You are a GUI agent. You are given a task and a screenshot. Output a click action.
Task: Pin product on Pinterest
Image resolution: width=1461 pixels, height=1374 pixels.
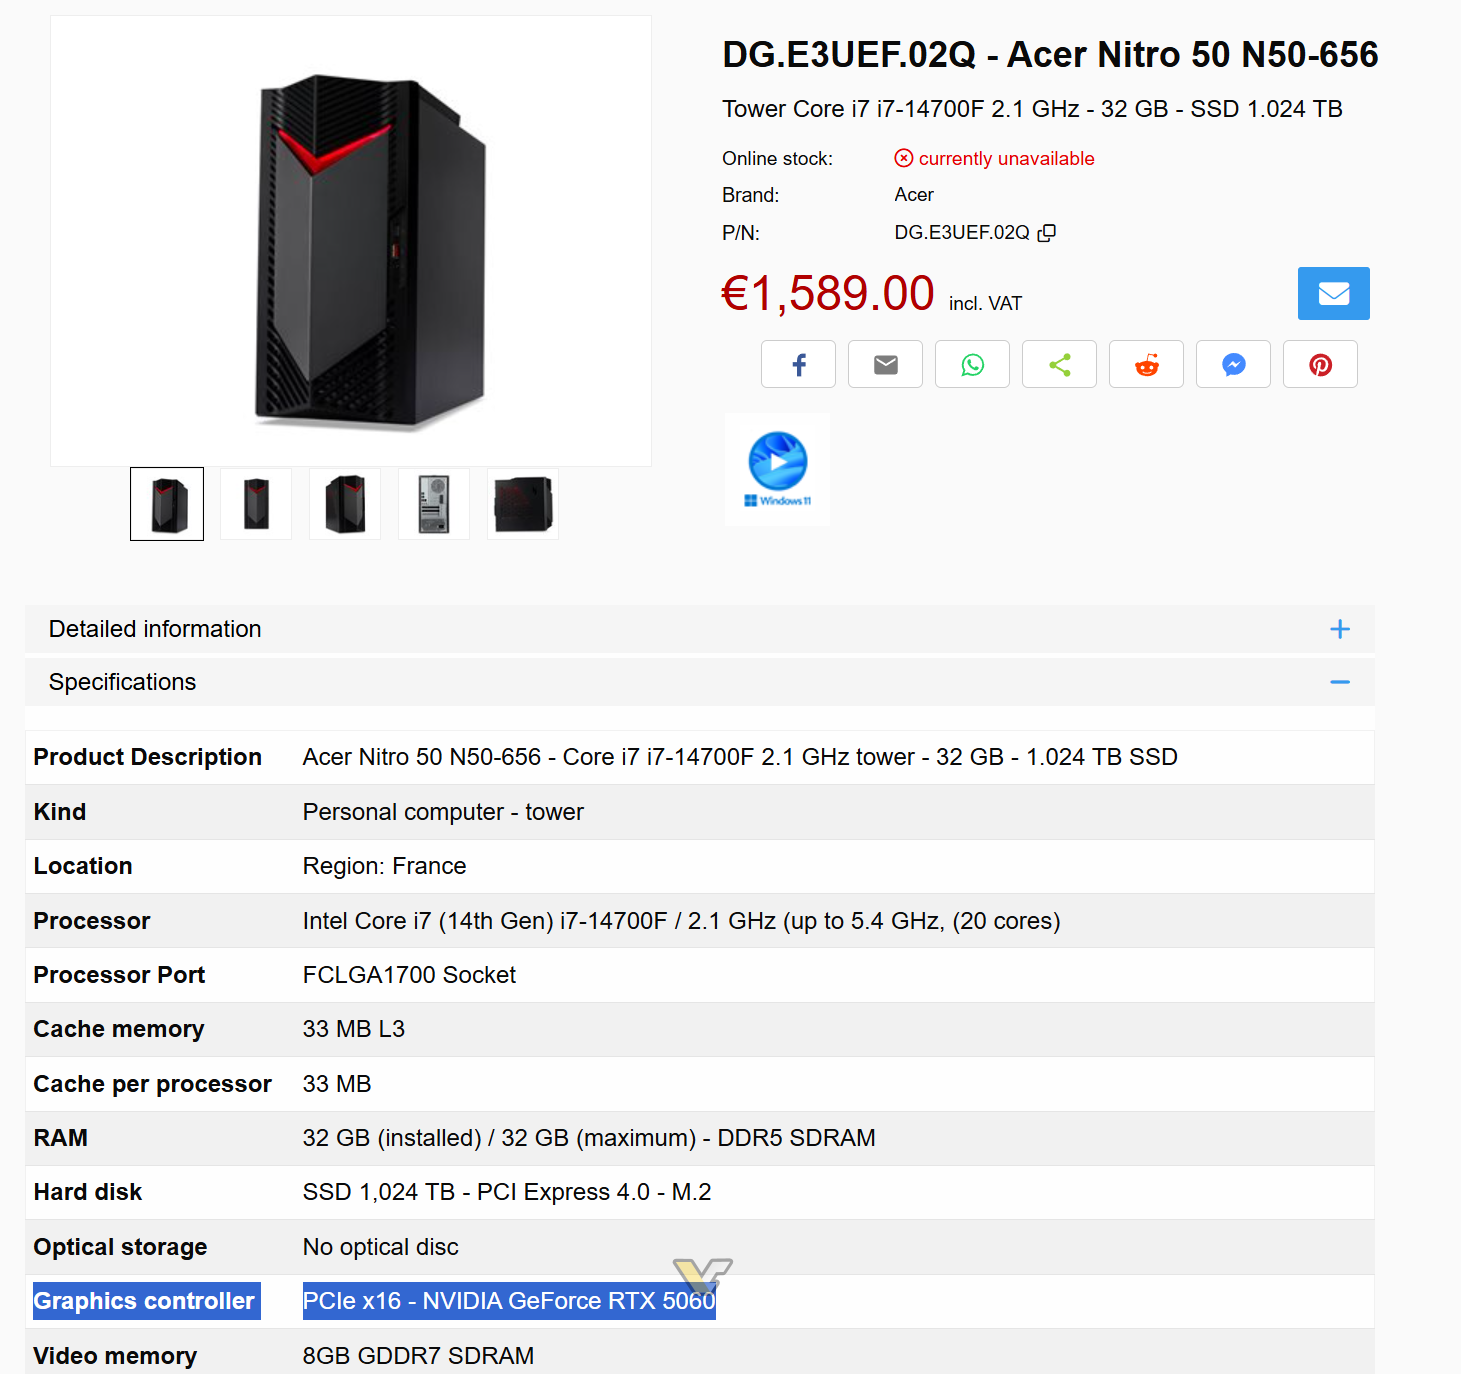(x=1320, y=364)
